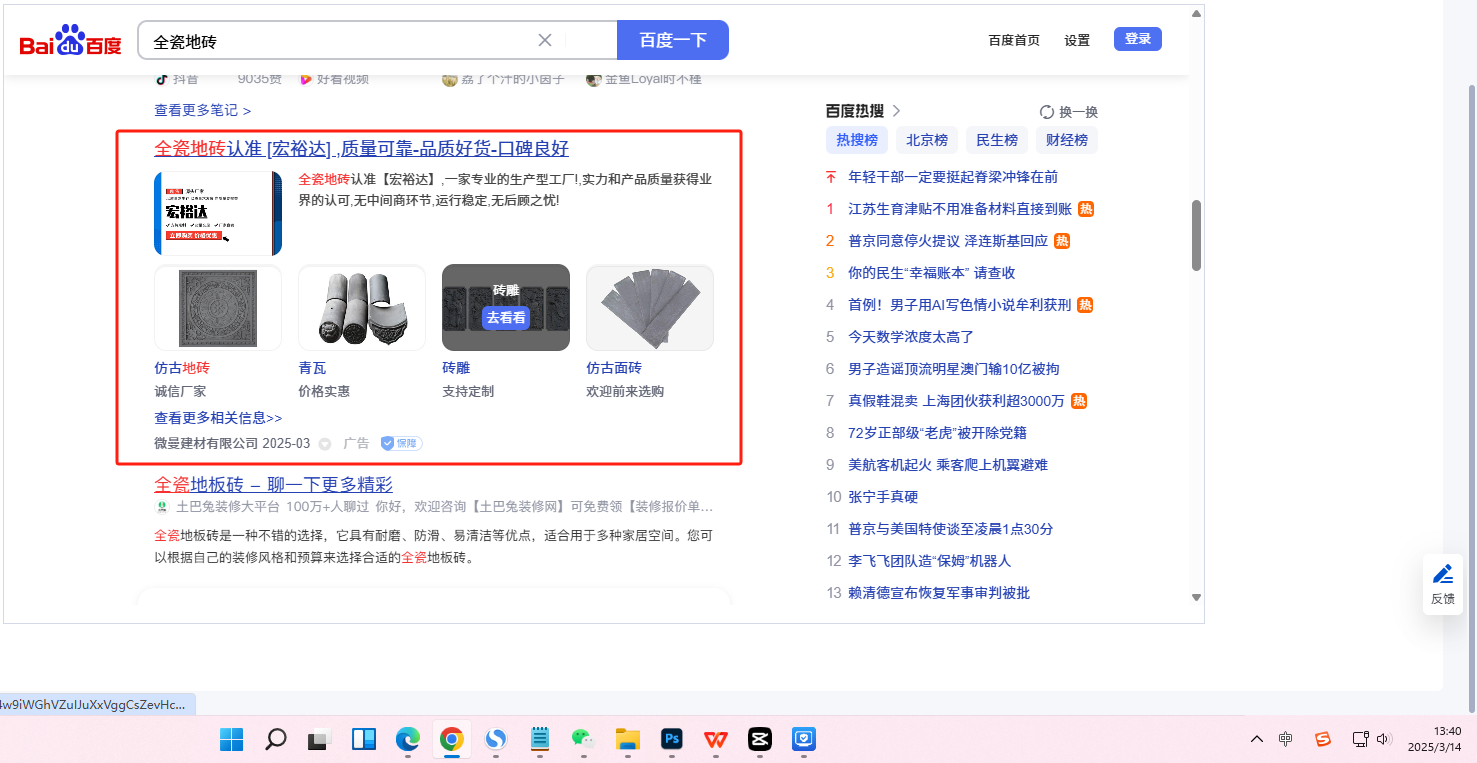
Task: Click the scrollbar down arrow
Action: pos(1196,597)
